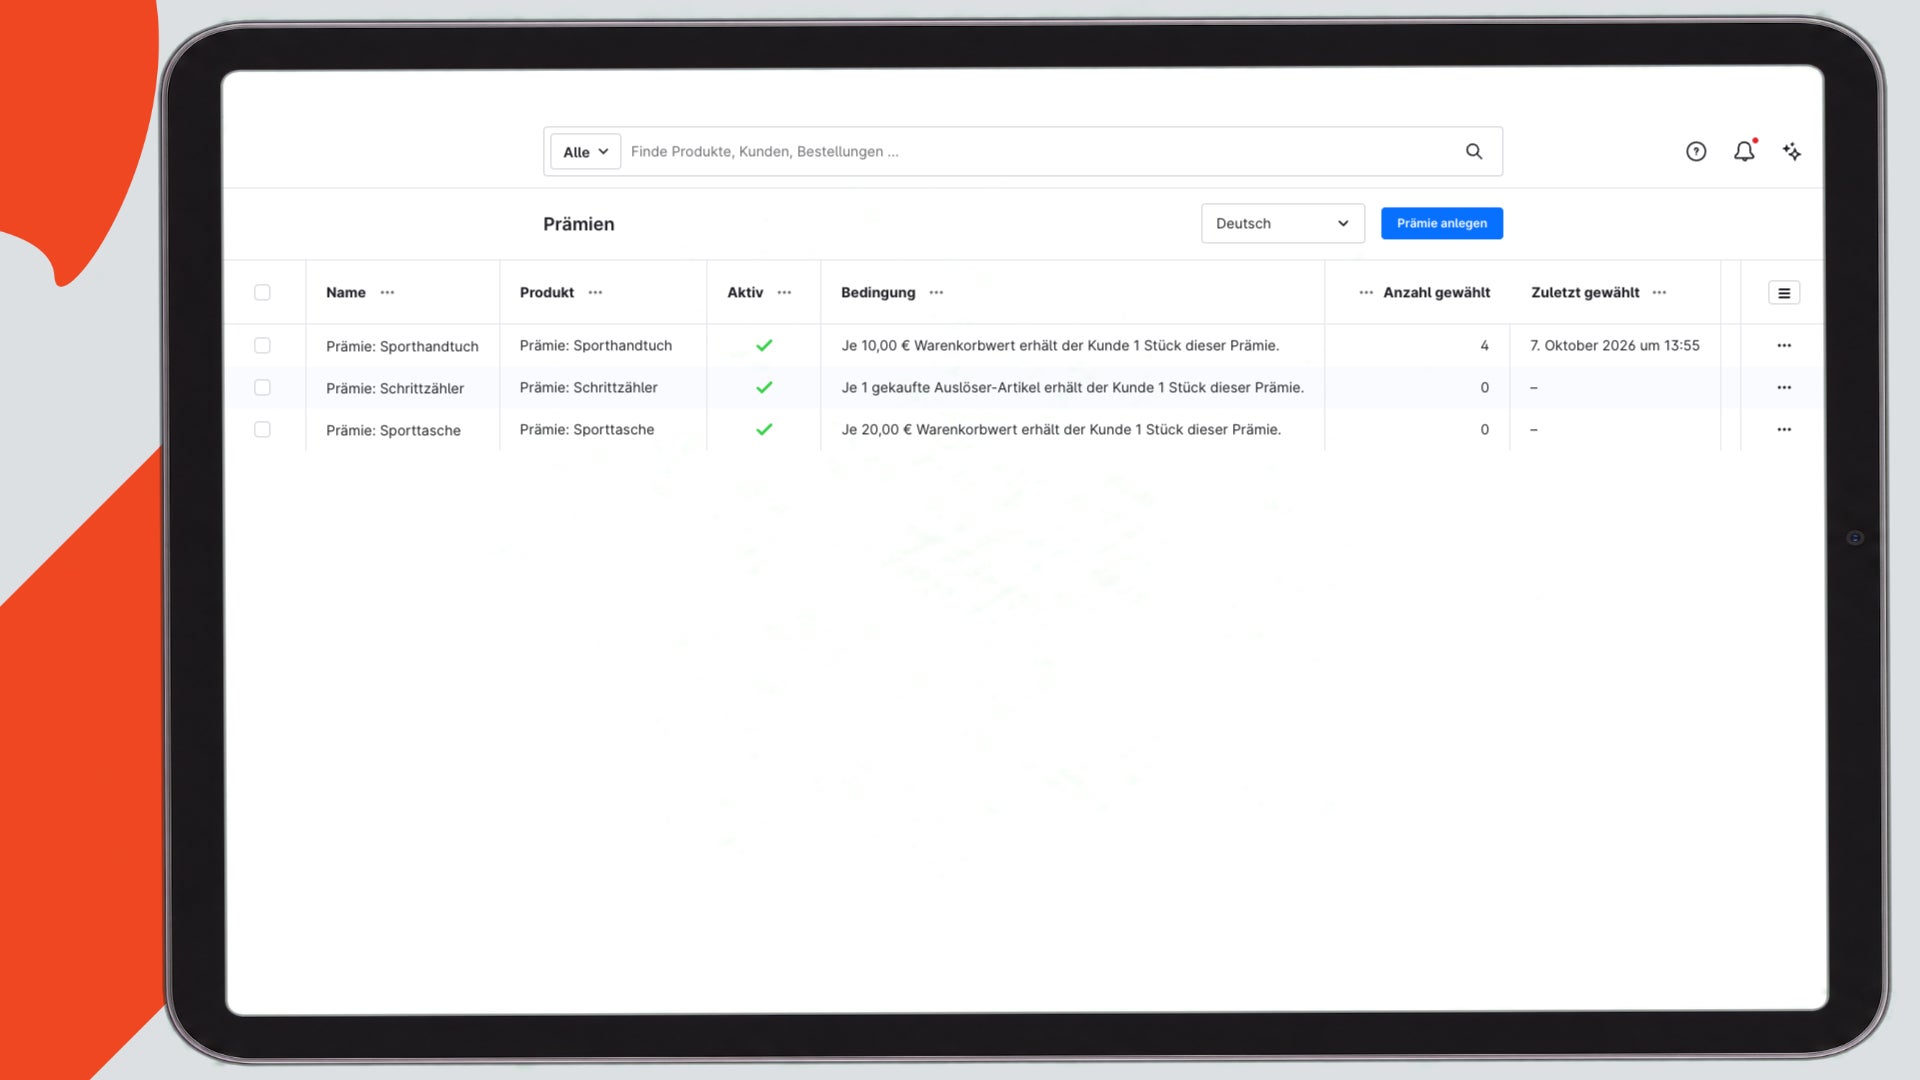
Task: Click the Je 1 gekaufte Auslöser-Artikel condition
Action: 1072,388
